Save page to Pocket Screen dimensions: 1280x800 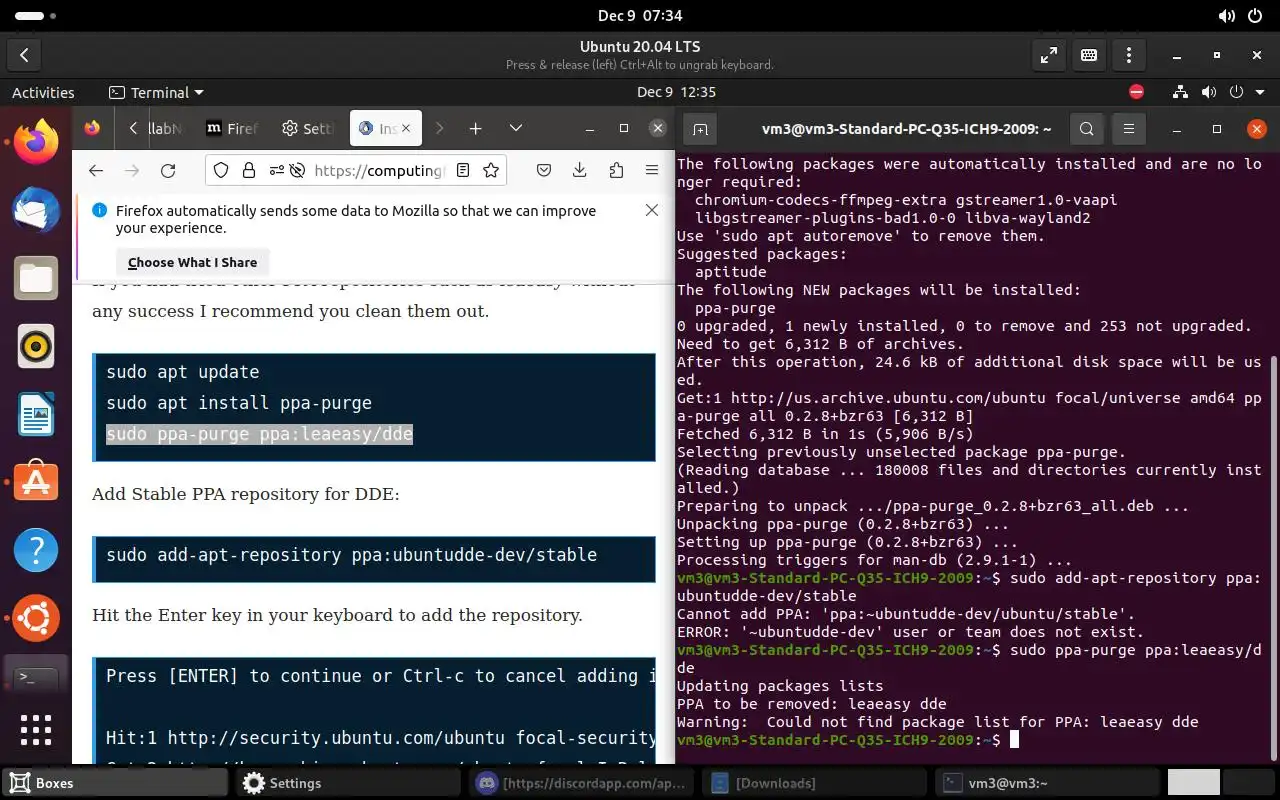[x=544, y=171]
